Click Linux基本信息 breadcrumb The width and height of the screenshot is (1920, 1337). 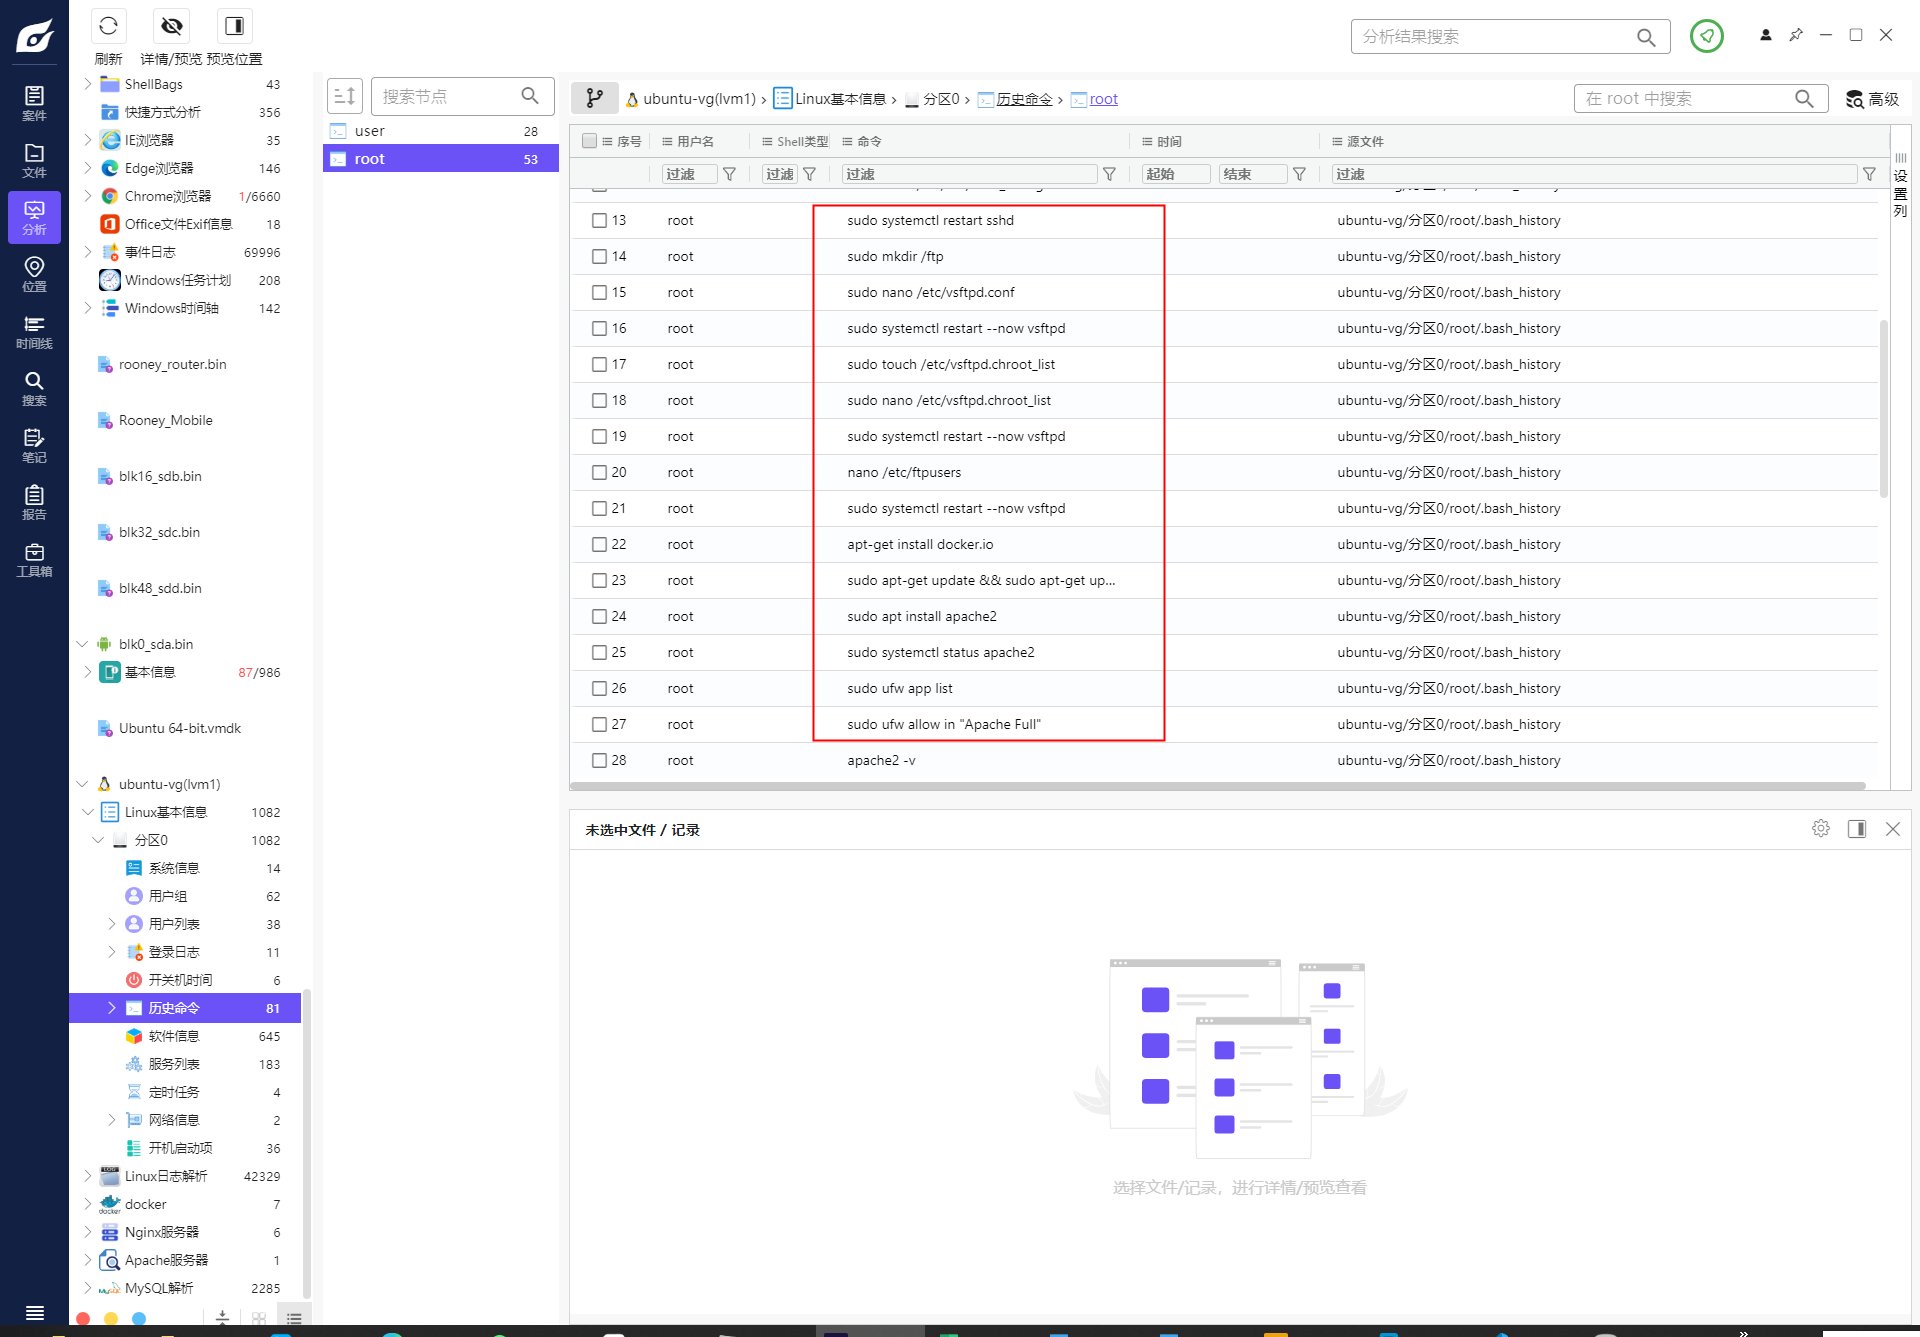click(840, 99)
